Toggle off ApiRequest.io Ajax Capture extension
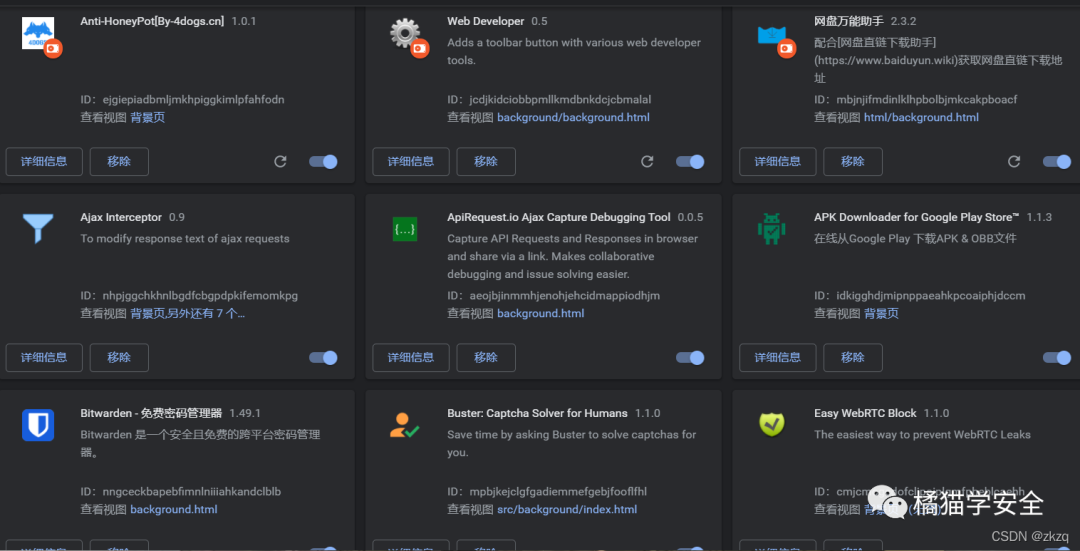 pyautogui.click(x=690, y=357)
